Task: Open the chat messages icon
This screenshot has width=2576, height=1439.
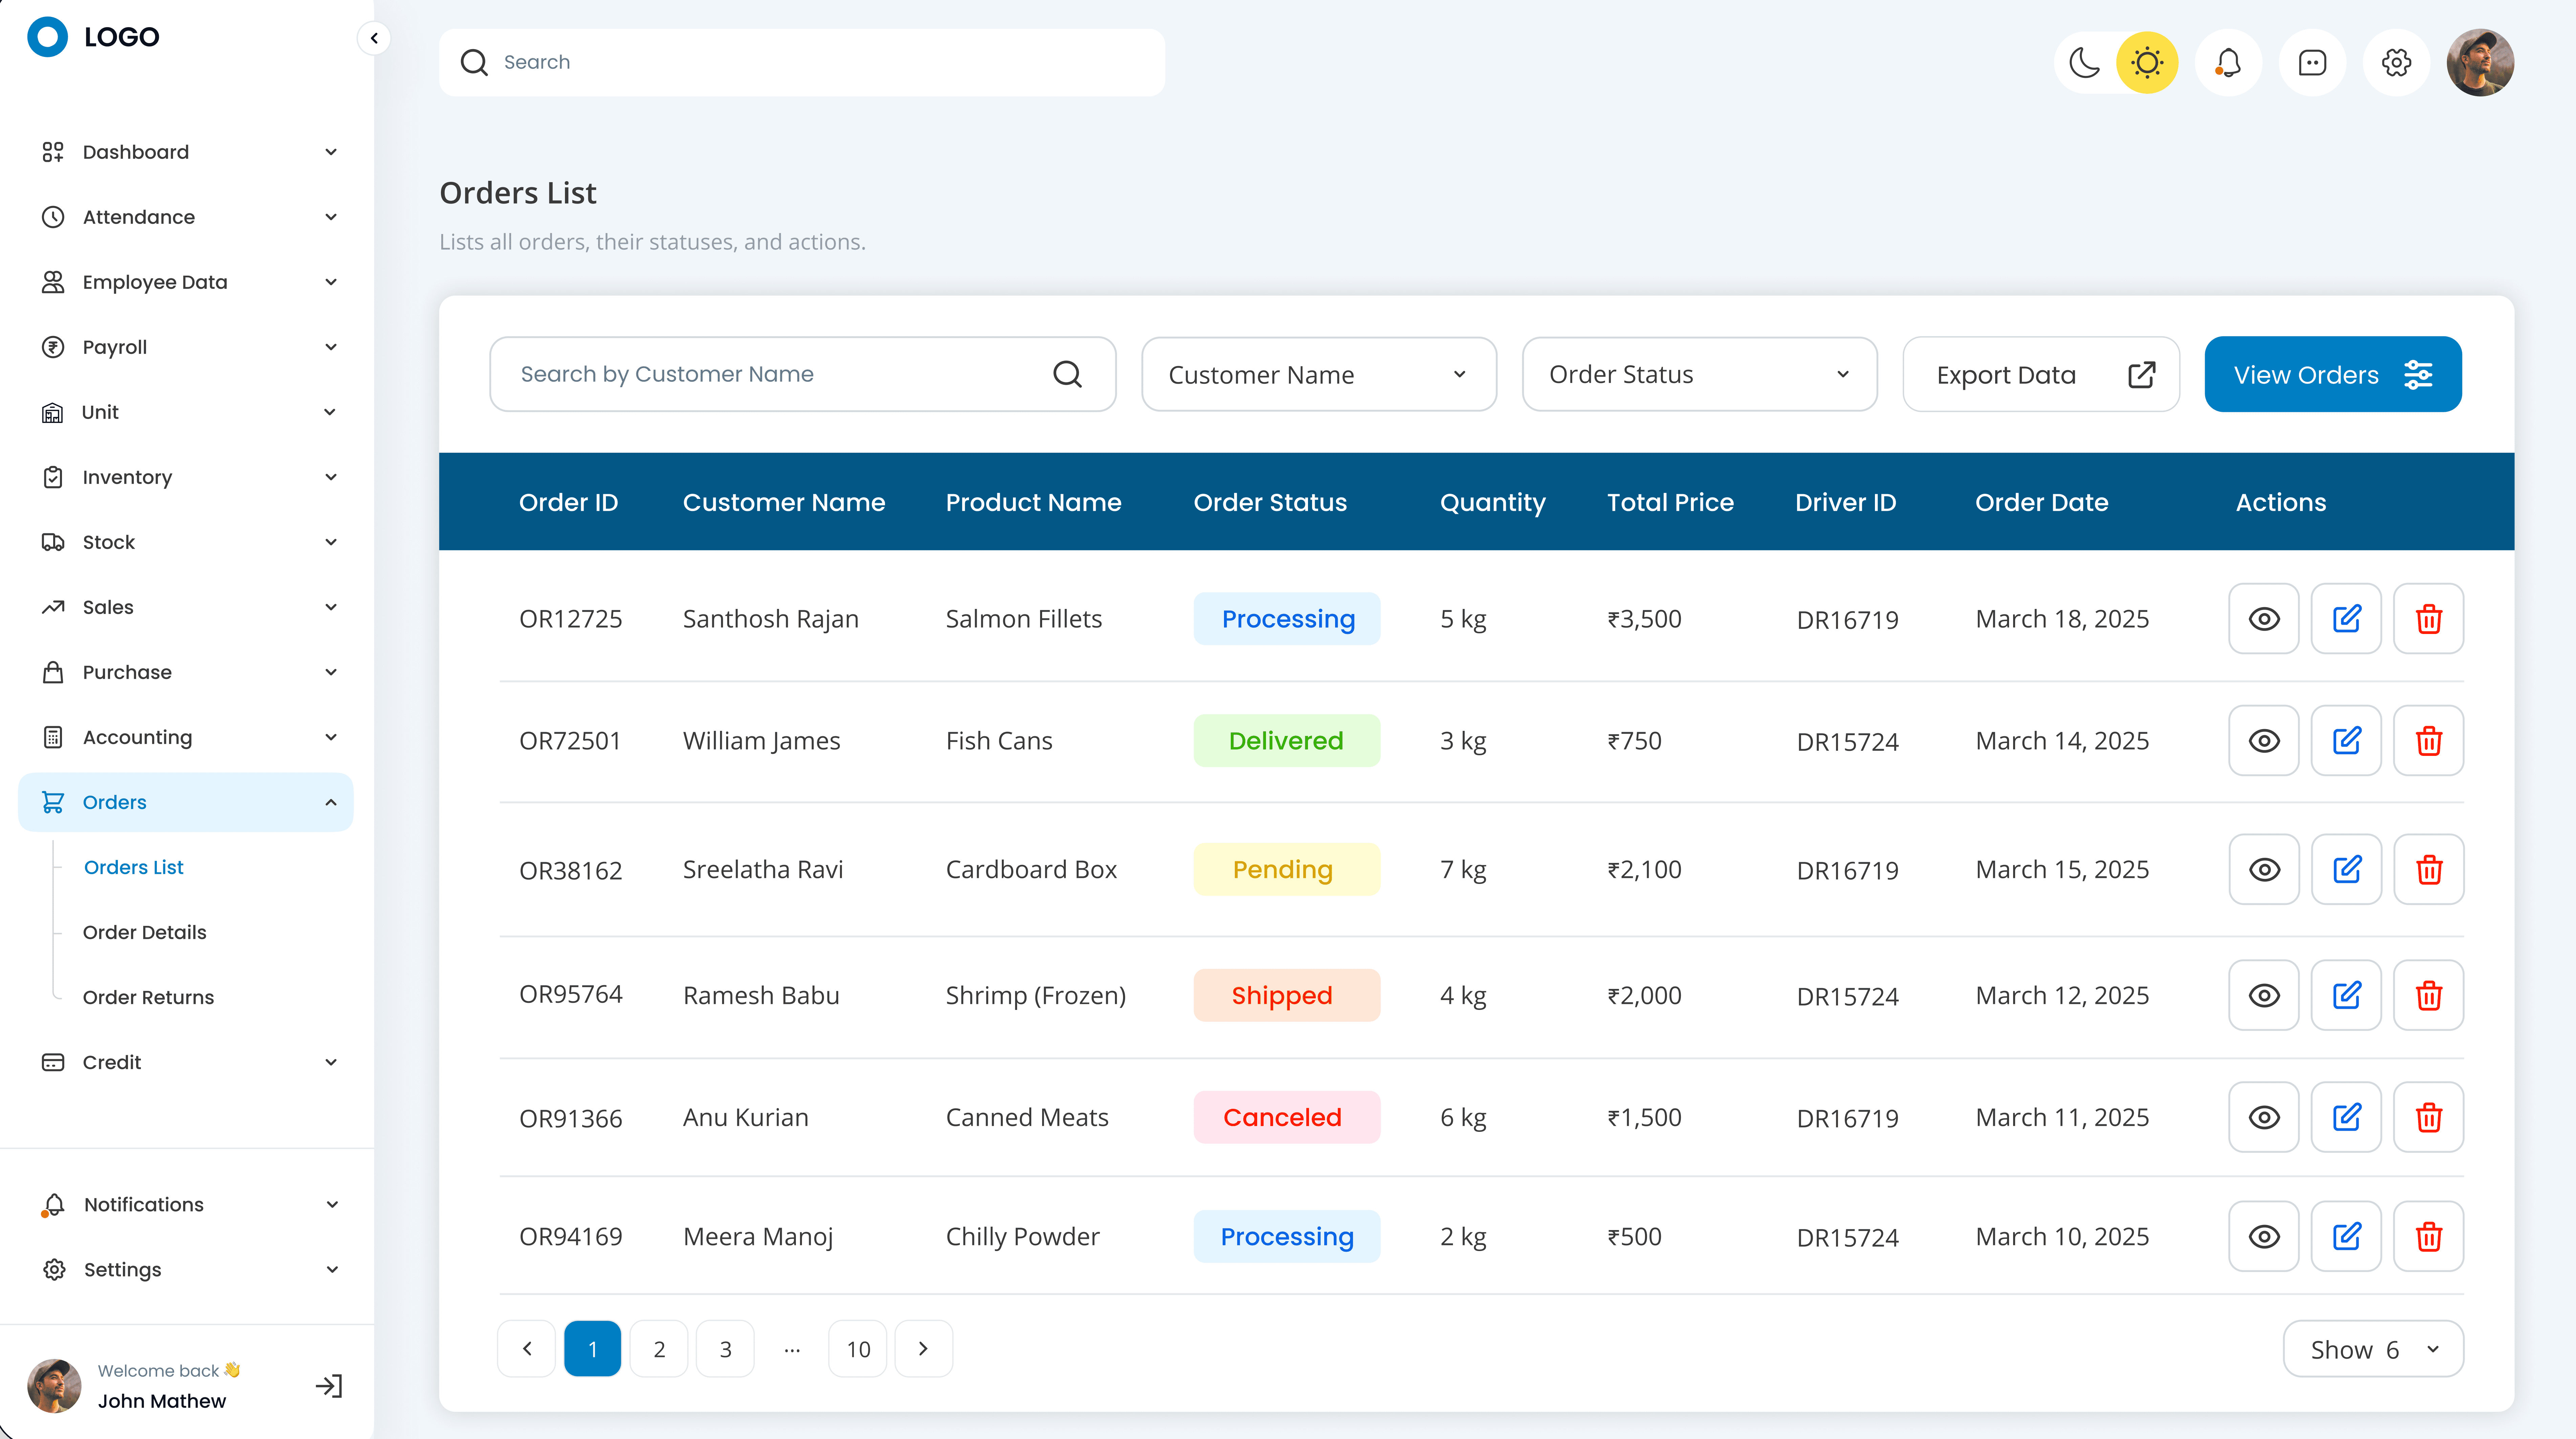Action: pyautogui.click(x=2312, y=62)
